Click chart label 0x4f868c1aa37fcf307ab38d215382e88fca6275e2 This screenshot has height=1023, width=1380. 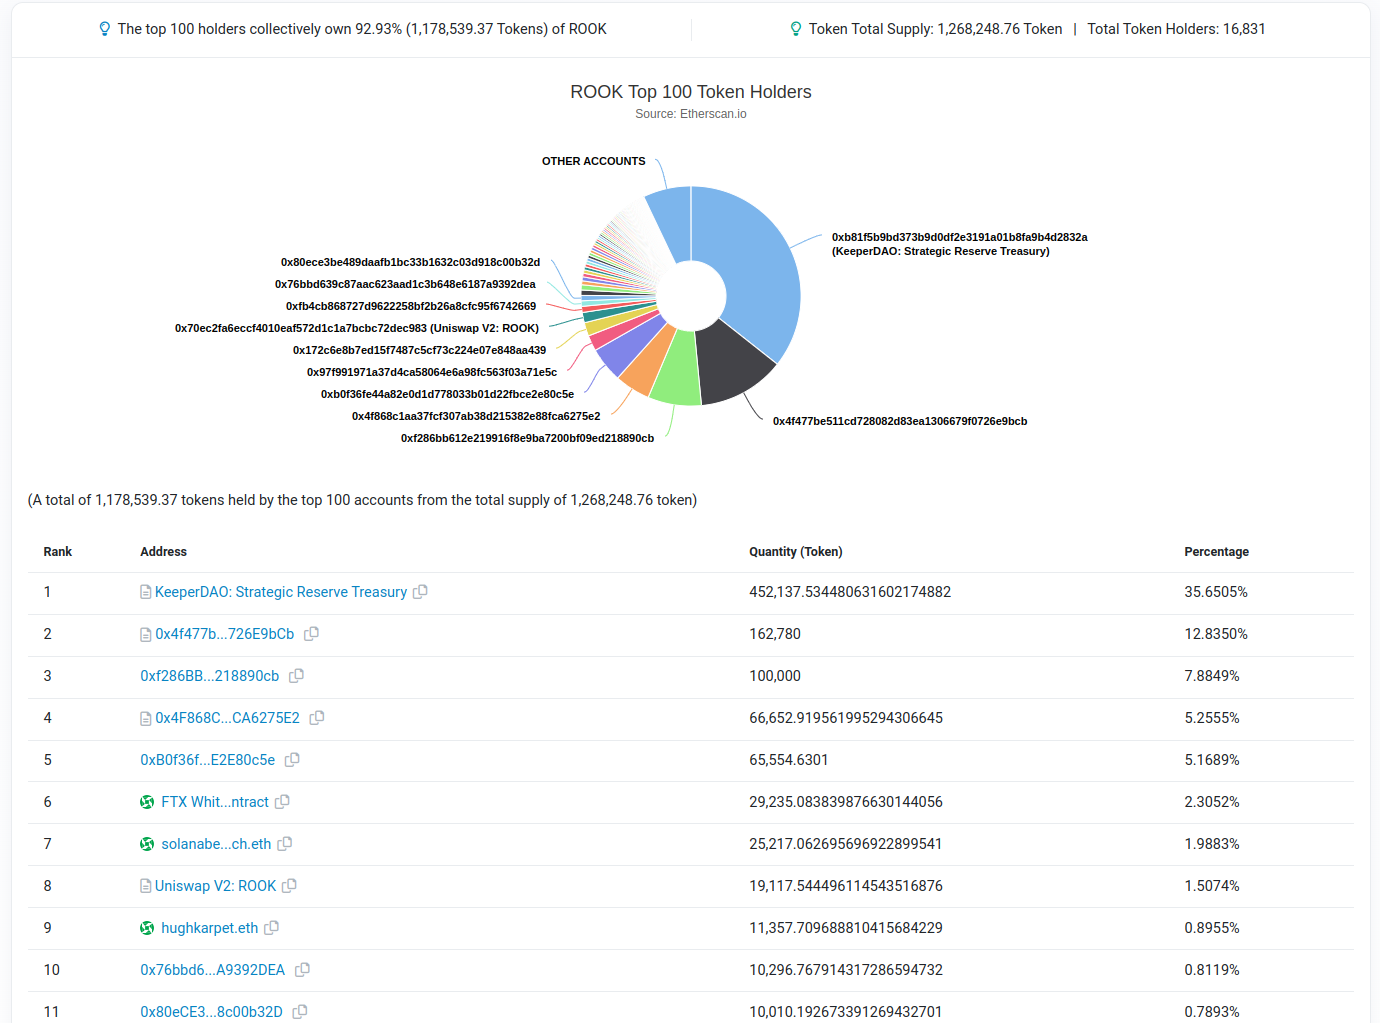[x=476, y=416]
